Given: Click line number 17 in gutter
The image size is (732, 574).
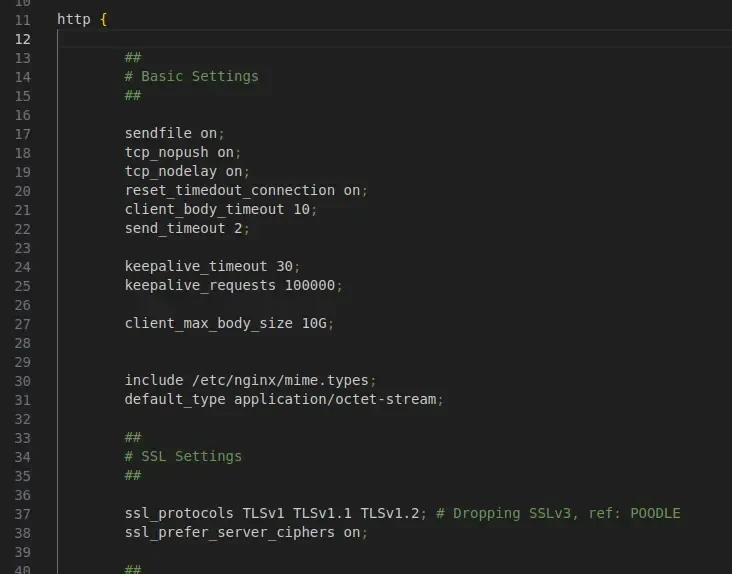Looking at the screenshot, I should pyautogui.click(x=23, y=134).
